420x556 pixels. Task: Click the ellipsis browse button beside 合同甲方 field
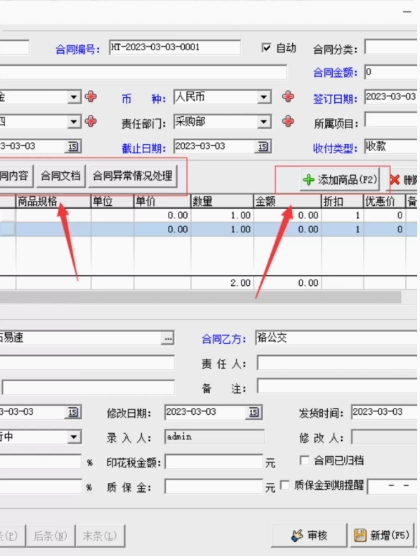click(167, 338)
